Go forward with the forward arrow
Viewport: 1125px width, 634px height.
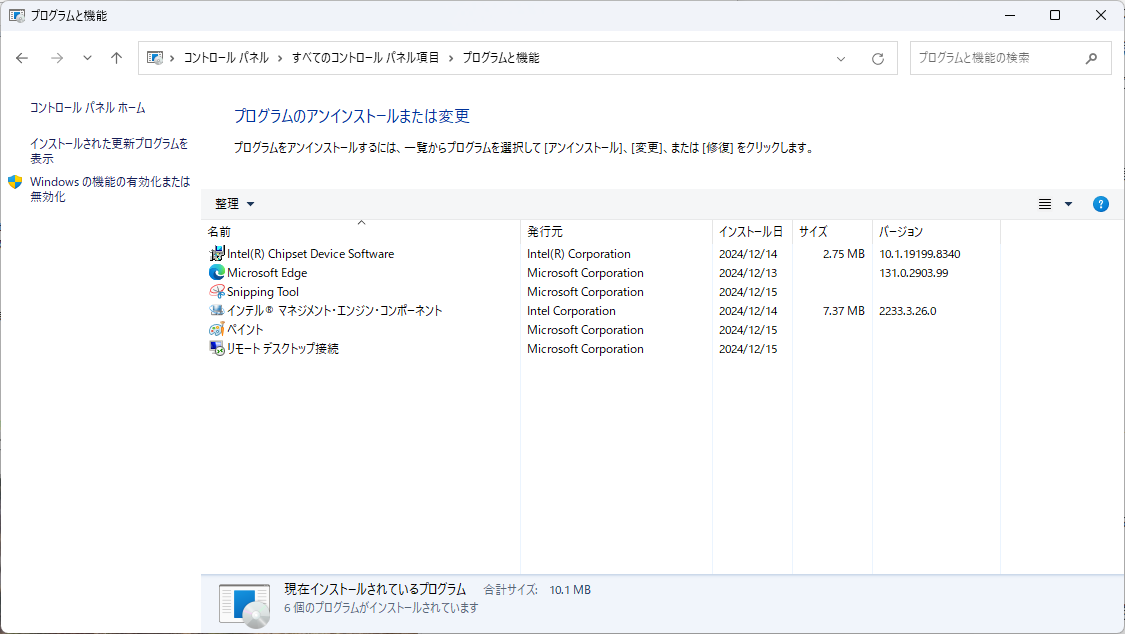tap(57, 58)
